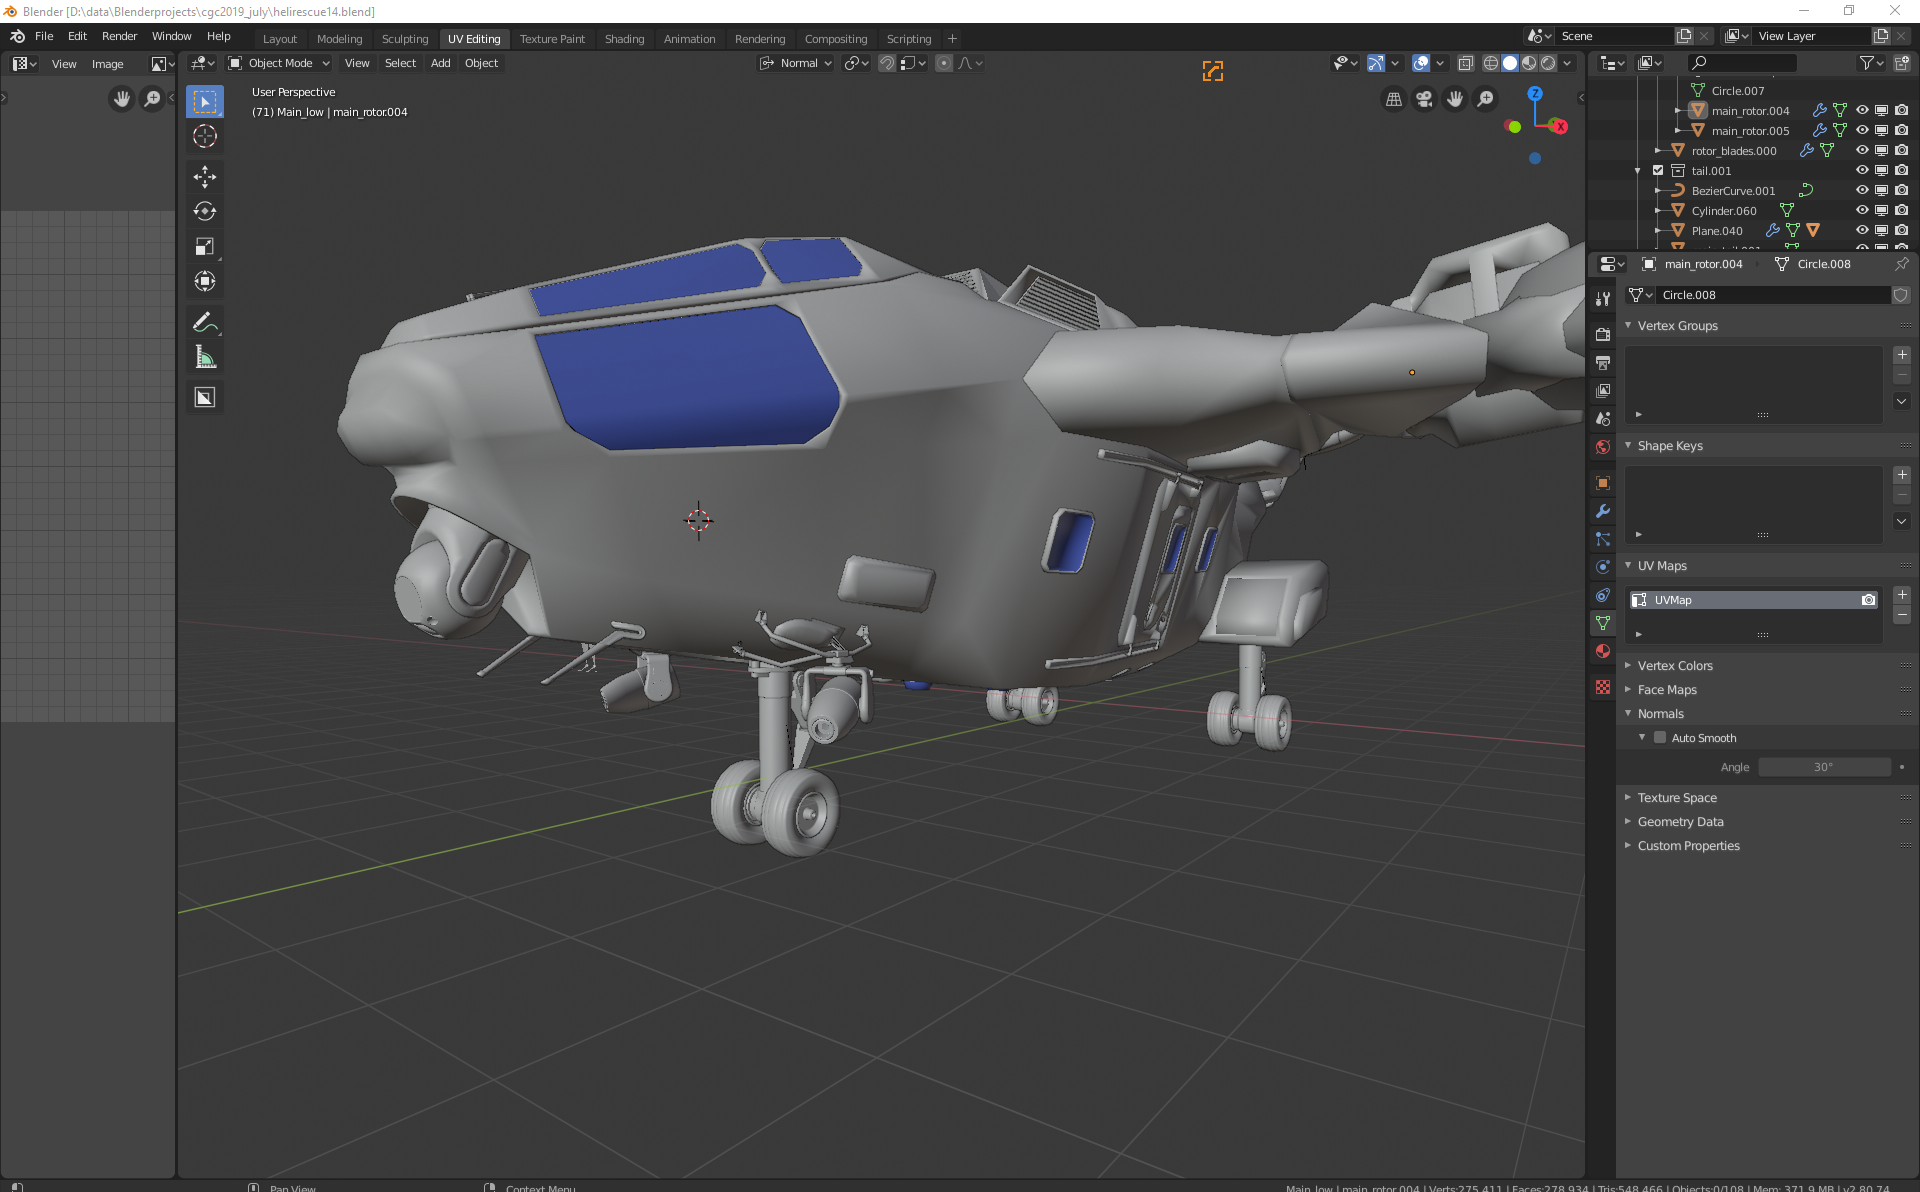Expand the Geometry Data panel
The height and width of the screenshot is (1192, 1920).
pyautogui.click(x=1680, y=821)
